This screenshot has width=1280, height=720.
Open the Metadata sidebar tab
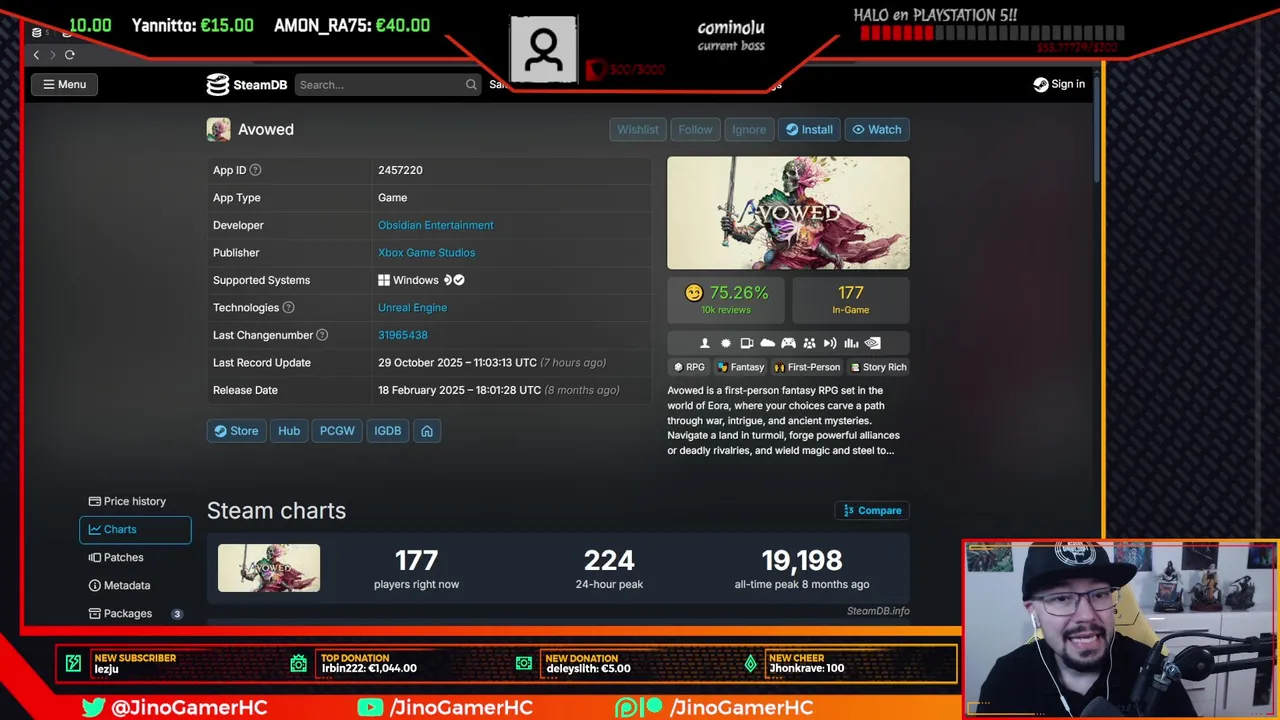(x=120, y=586)
